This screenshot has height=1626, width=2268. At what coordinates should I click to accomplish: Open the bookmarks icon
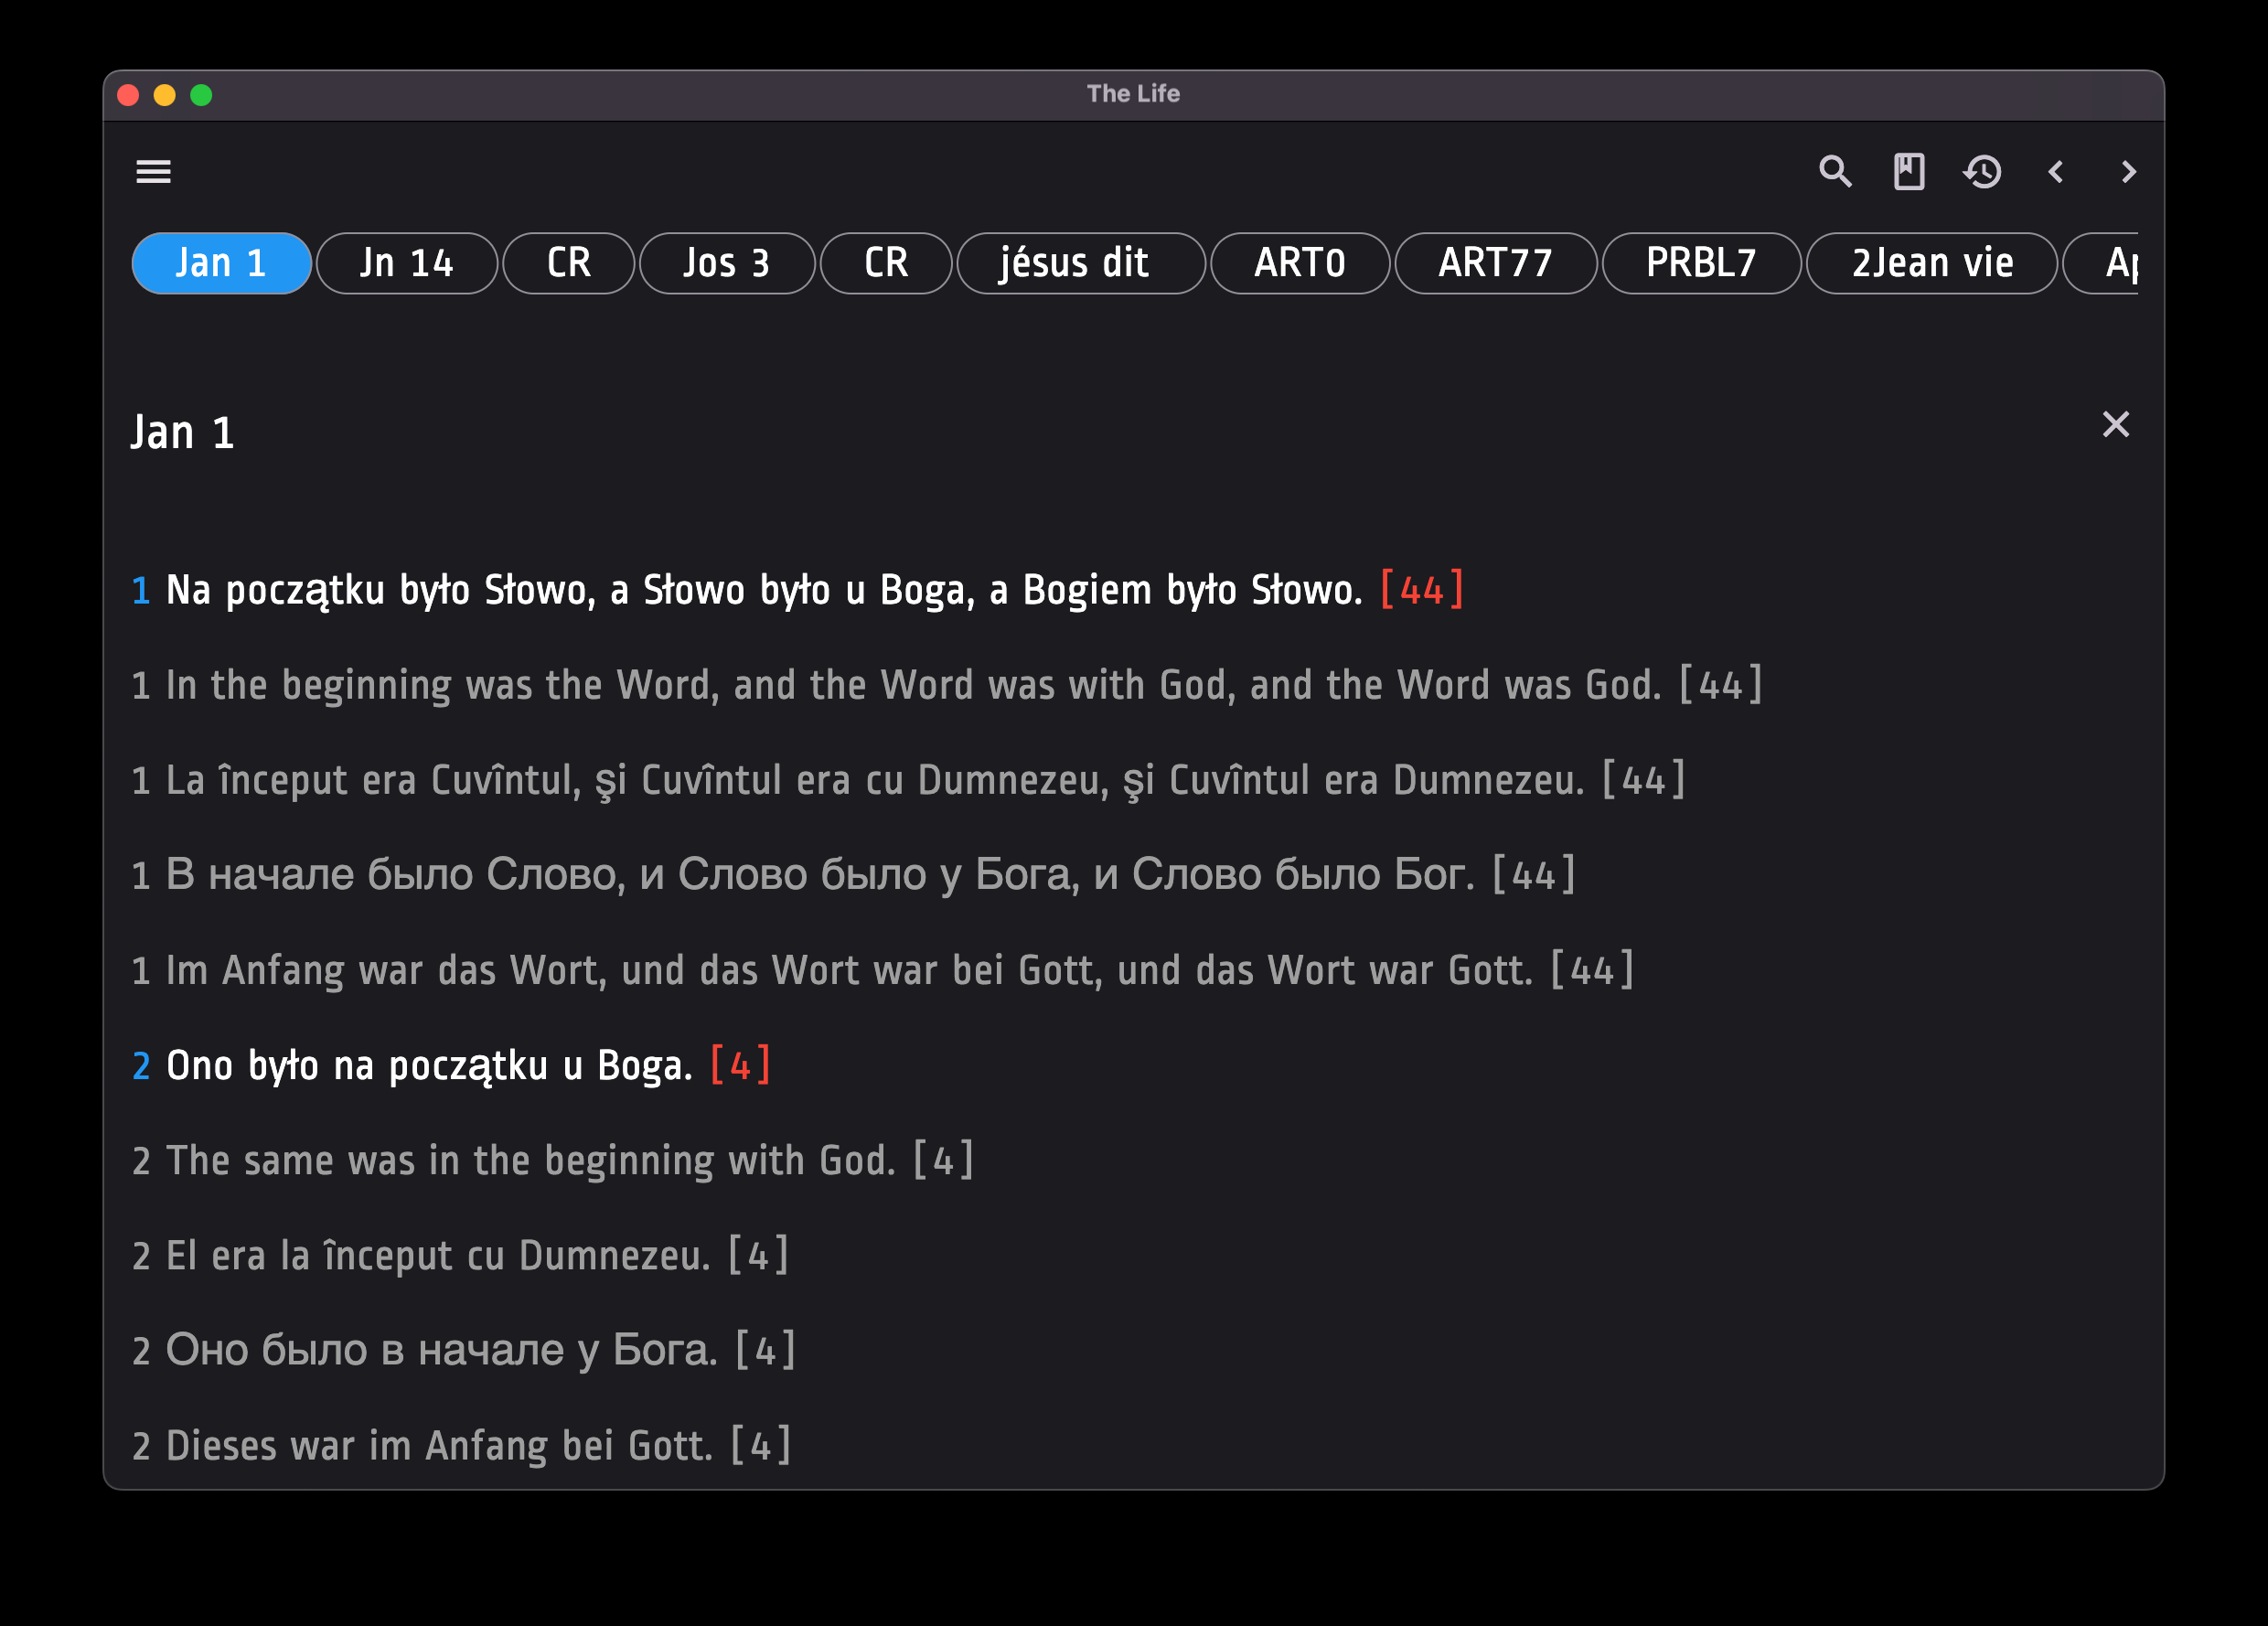coord(1908,172)
